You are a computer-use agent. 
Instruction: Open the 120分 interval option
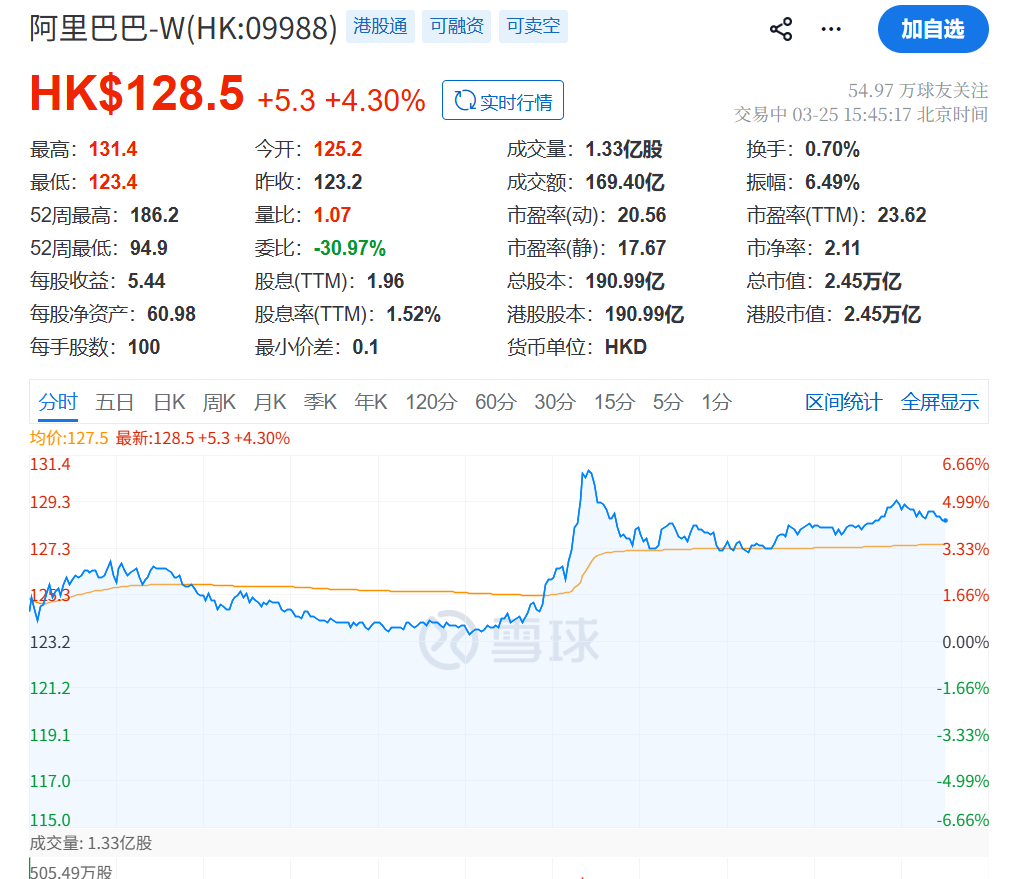pos(431,400)
